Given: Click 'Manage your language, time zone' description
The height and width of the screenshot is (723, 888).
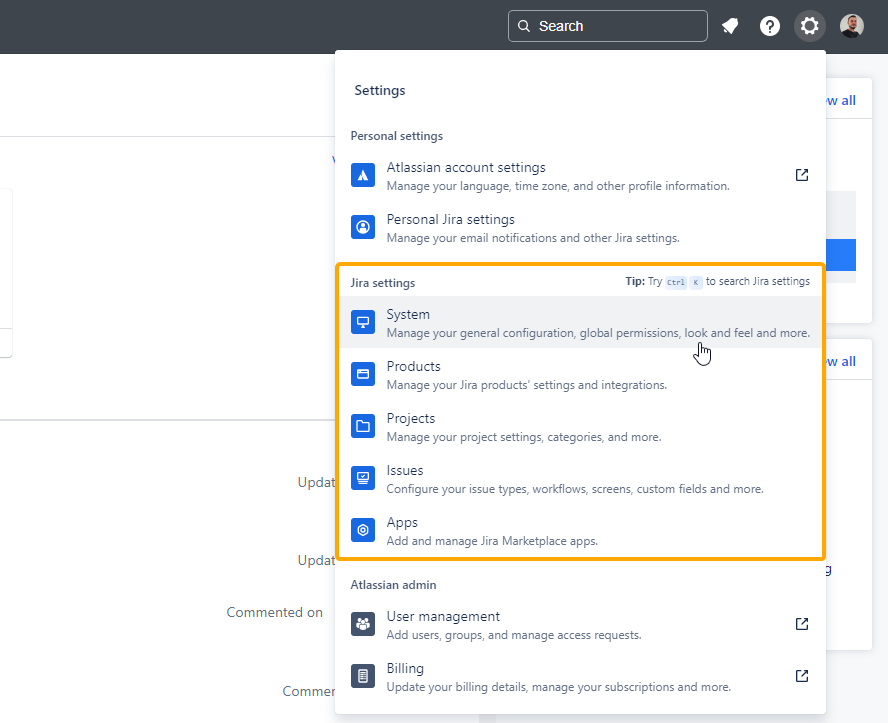Looking at the screenshot, I should click(x=558, y=186).
